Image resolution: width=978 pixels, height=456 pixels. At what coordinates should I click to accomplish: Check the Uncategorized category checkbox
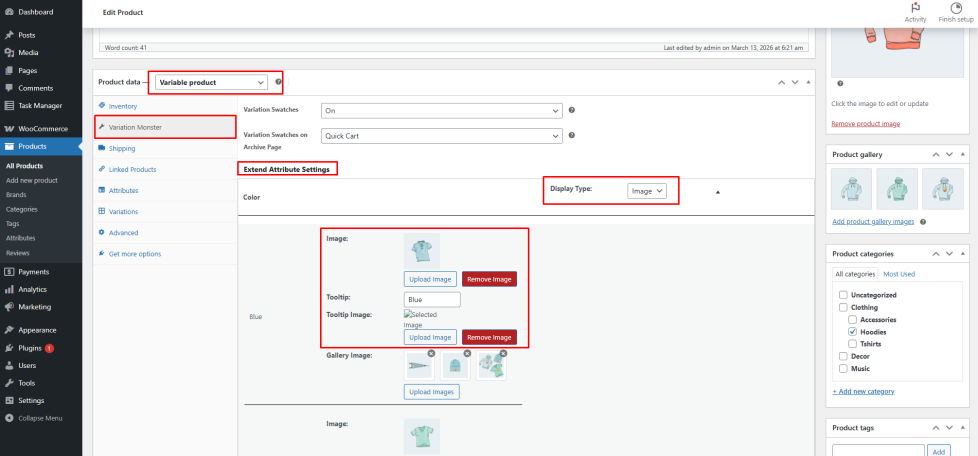(843, 295)
